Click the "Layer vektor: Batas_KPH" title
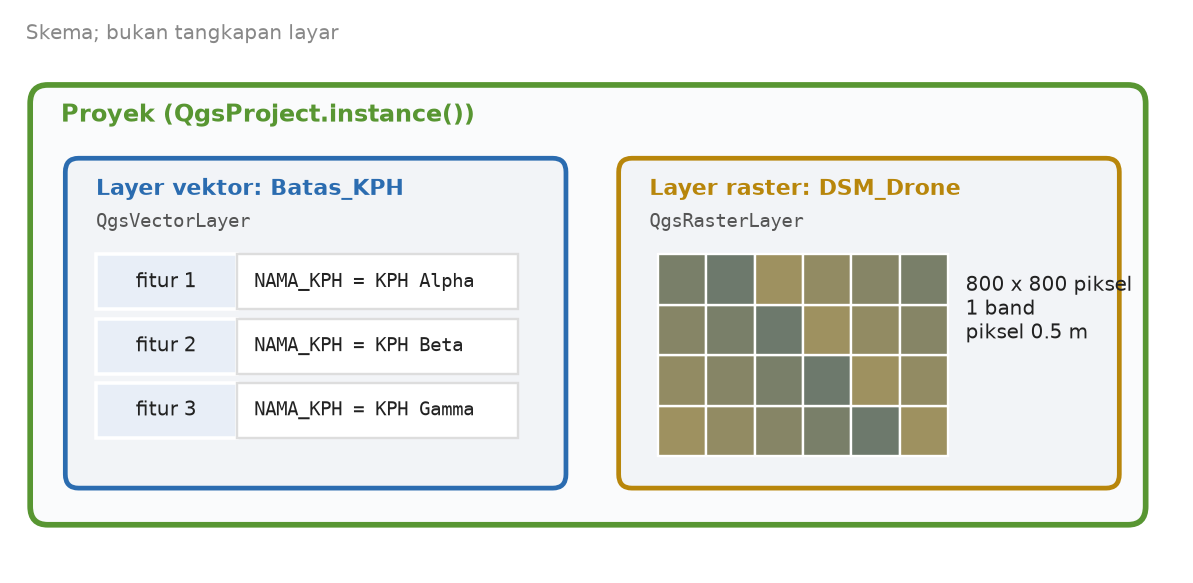This screenshot has width=1193, height=583. (250, 187)
